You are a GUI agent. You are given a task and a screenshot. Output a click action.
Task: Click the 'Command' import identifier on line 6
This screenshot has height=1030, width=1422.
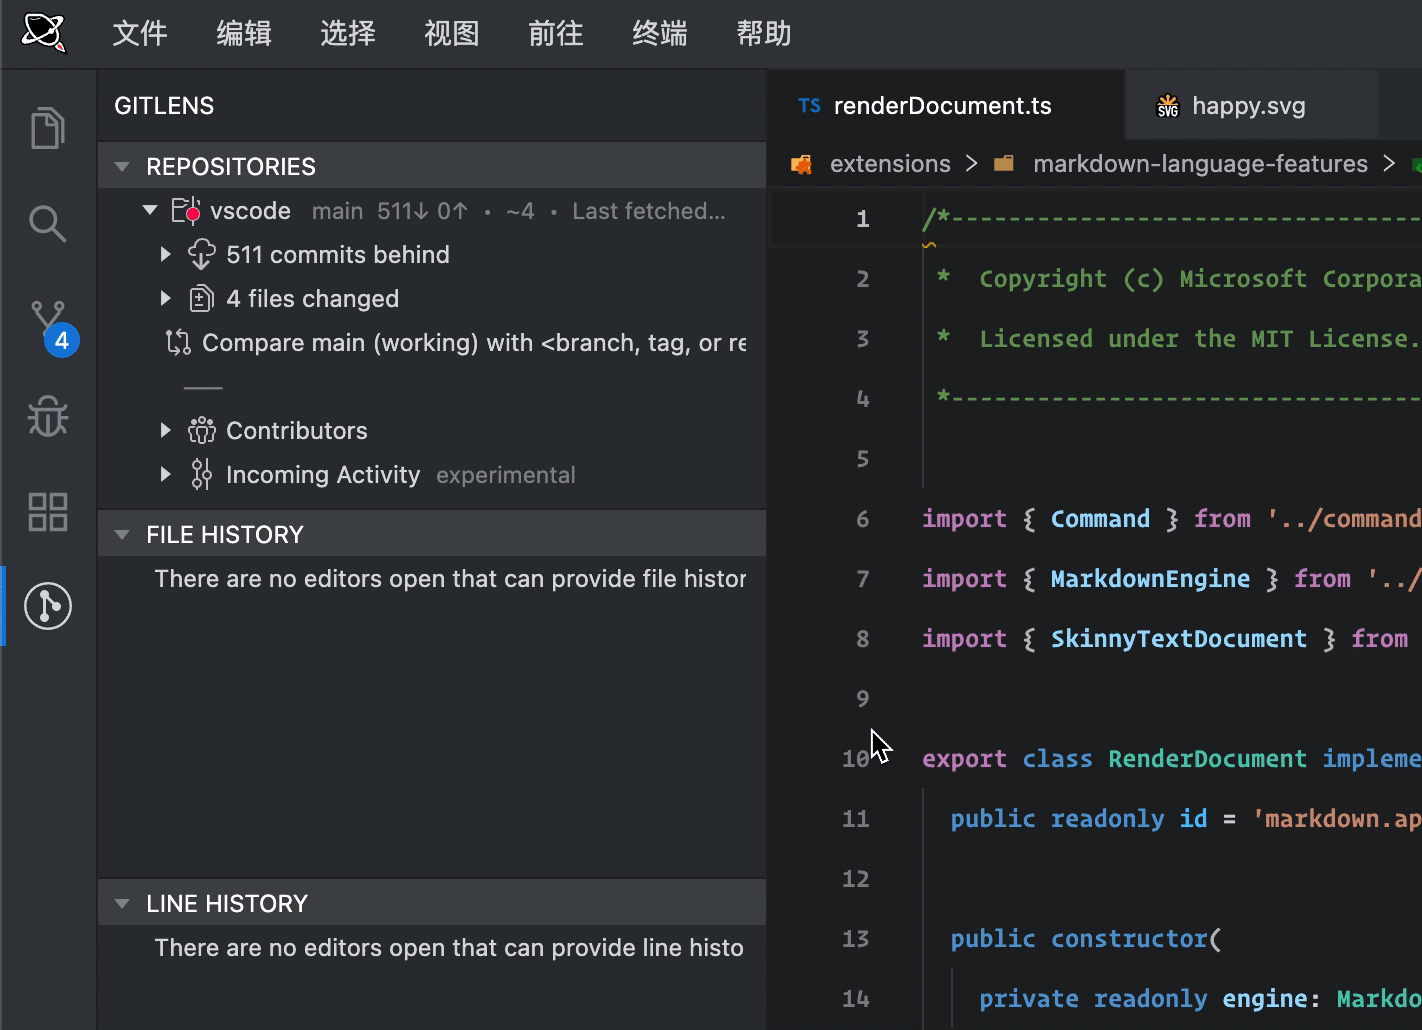[x=1100, y=519]
